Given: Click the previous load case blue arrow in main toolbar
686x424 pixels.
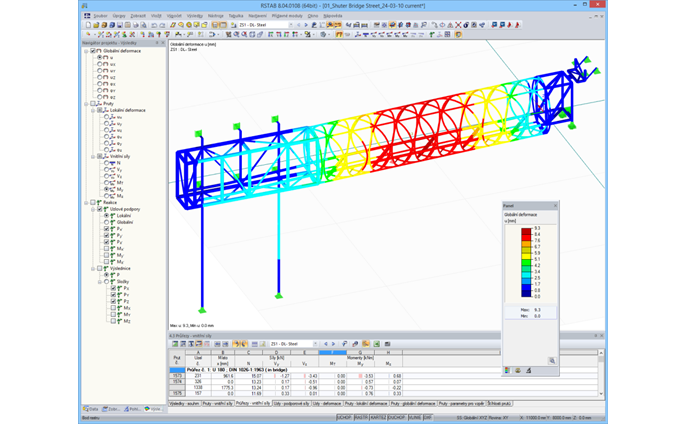Looking at the screenshot, I should click(299, 25).
